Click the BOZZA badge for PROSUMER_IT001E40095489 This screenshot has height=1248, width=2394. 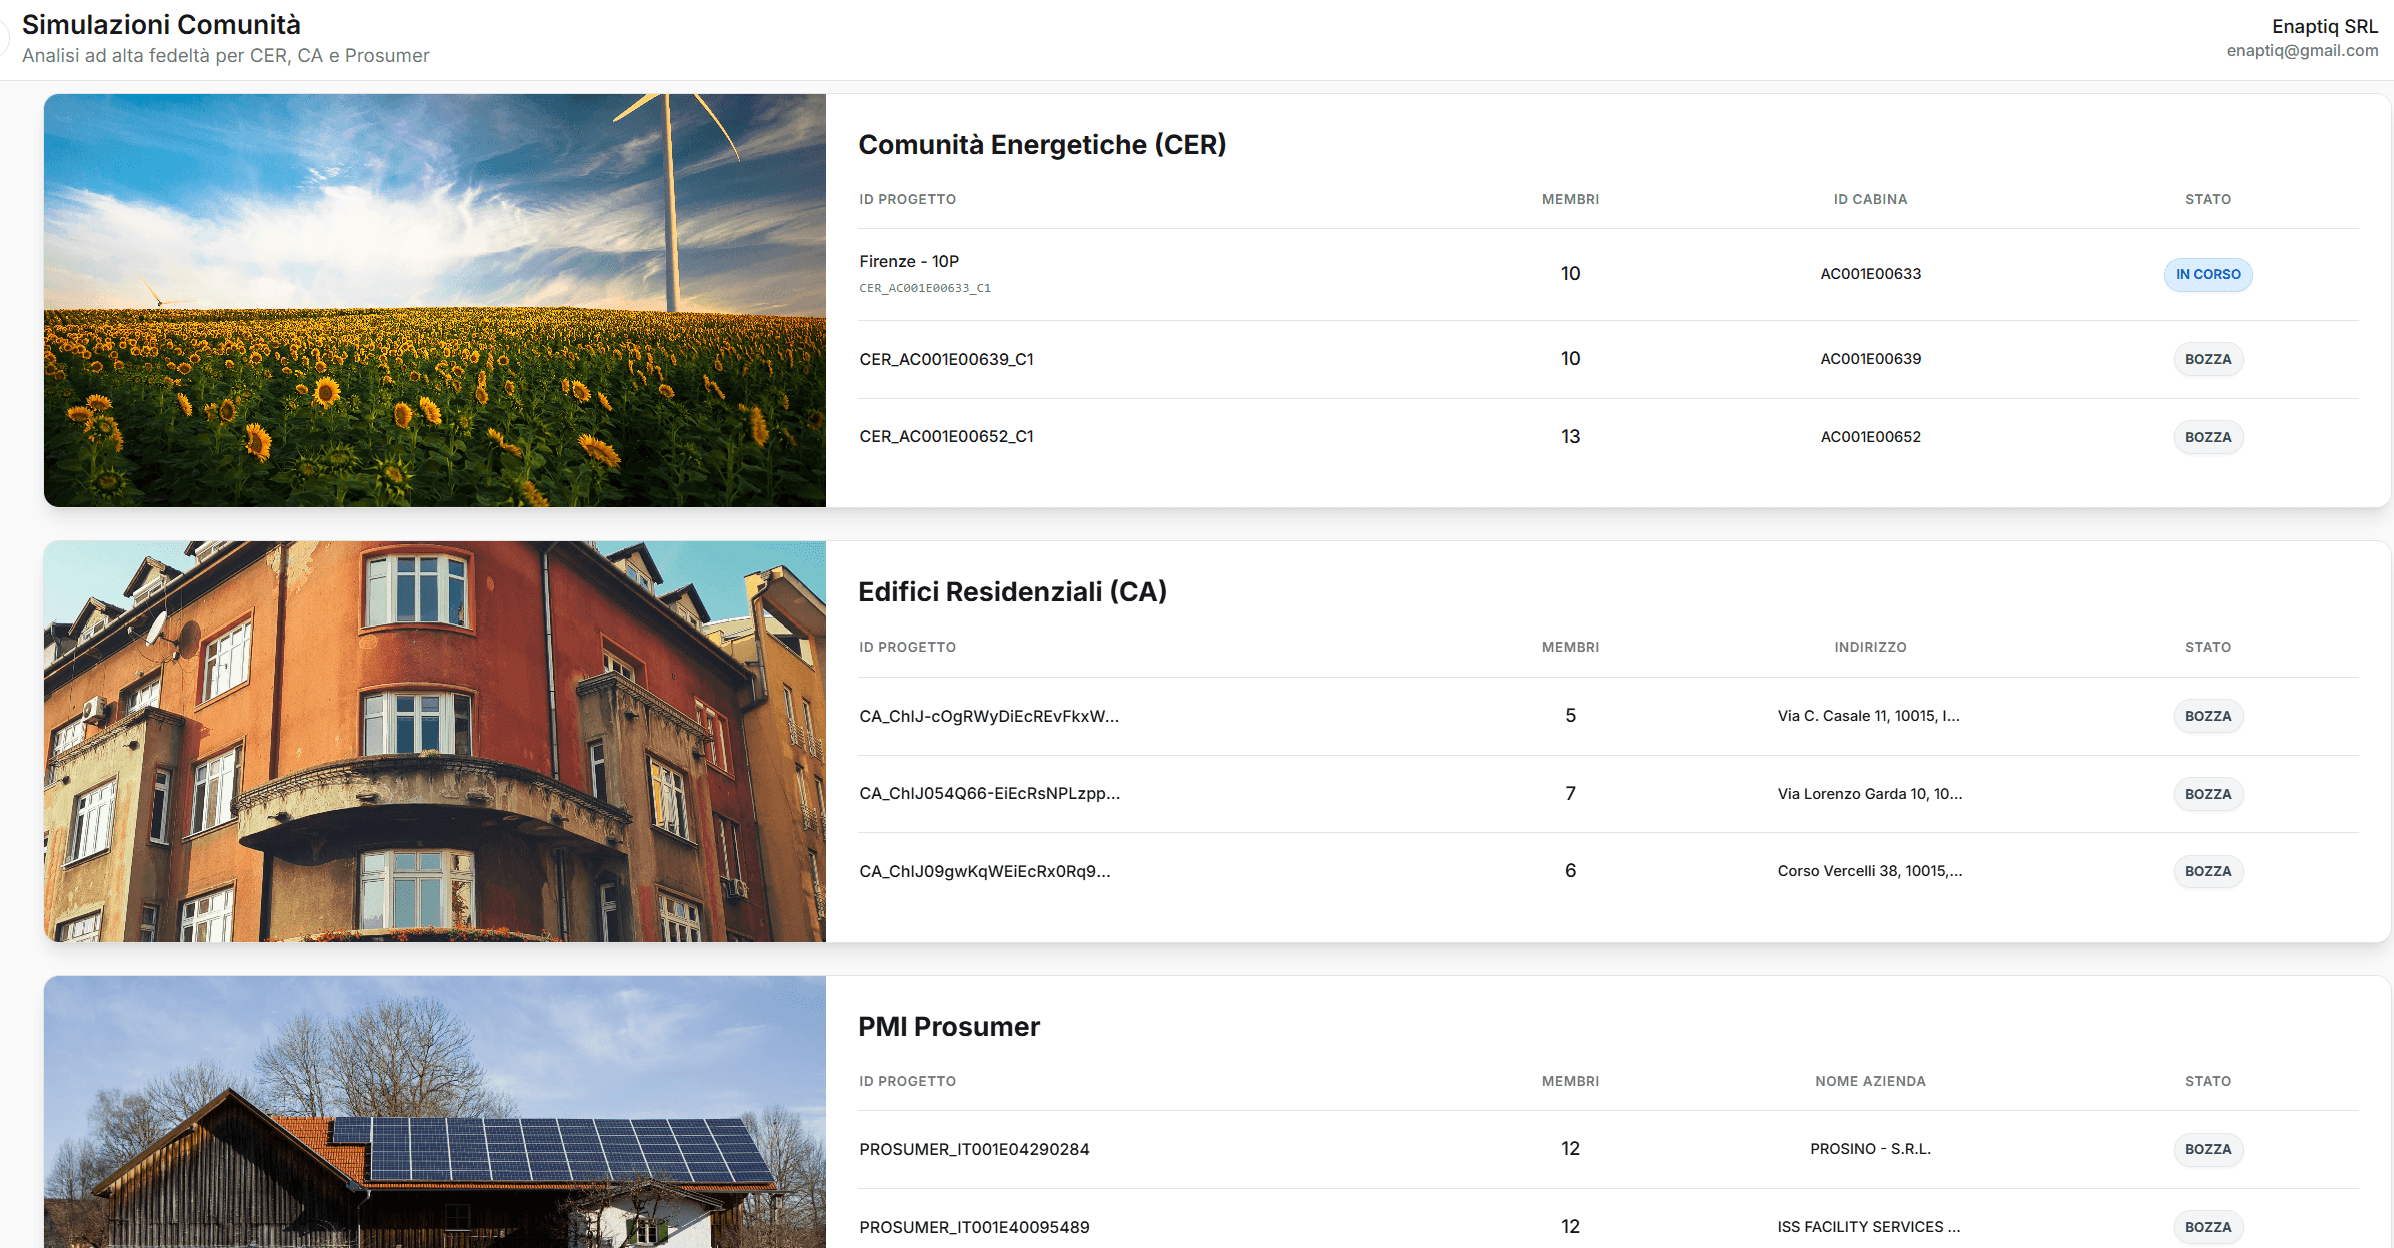pos(2207,1226)
